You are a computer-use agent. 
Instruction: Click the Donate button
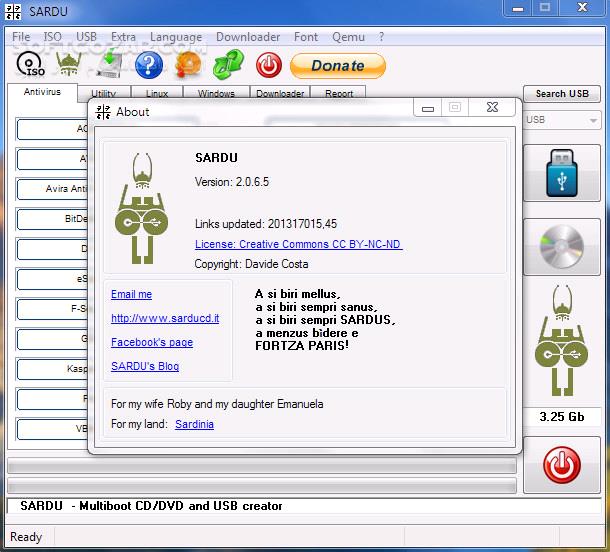pos(338,66)
